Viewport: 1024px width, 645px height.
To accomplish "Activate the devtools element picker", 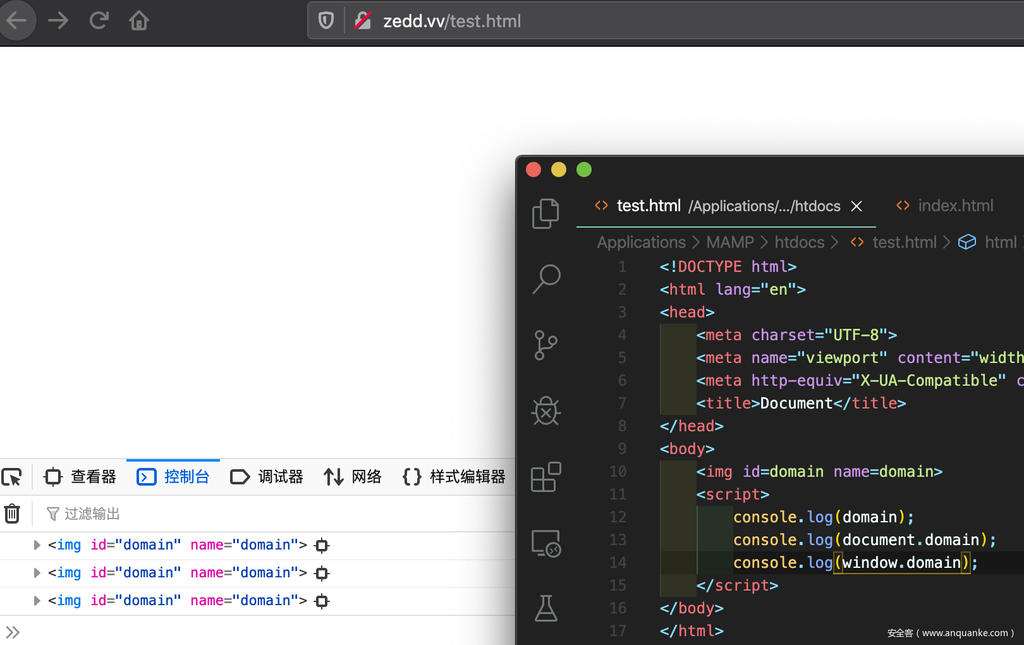I will pos(11,477).
